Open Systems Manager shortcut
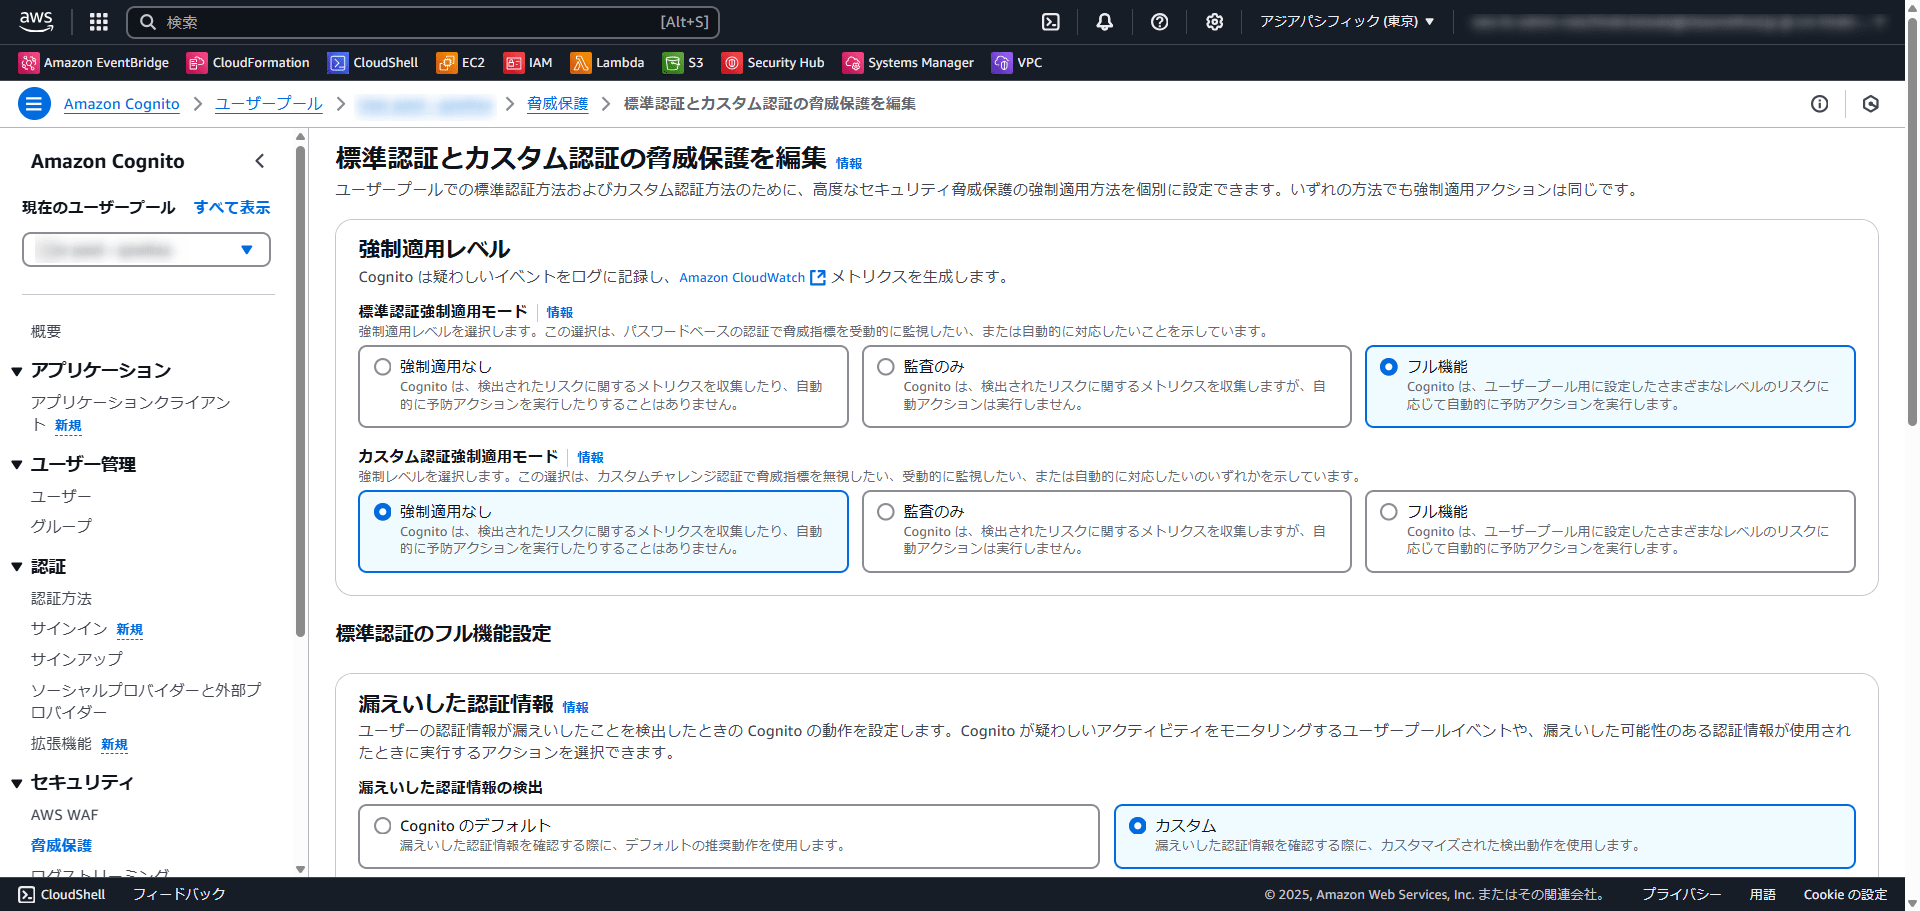 pyautogui.click(x=908, y=63)
